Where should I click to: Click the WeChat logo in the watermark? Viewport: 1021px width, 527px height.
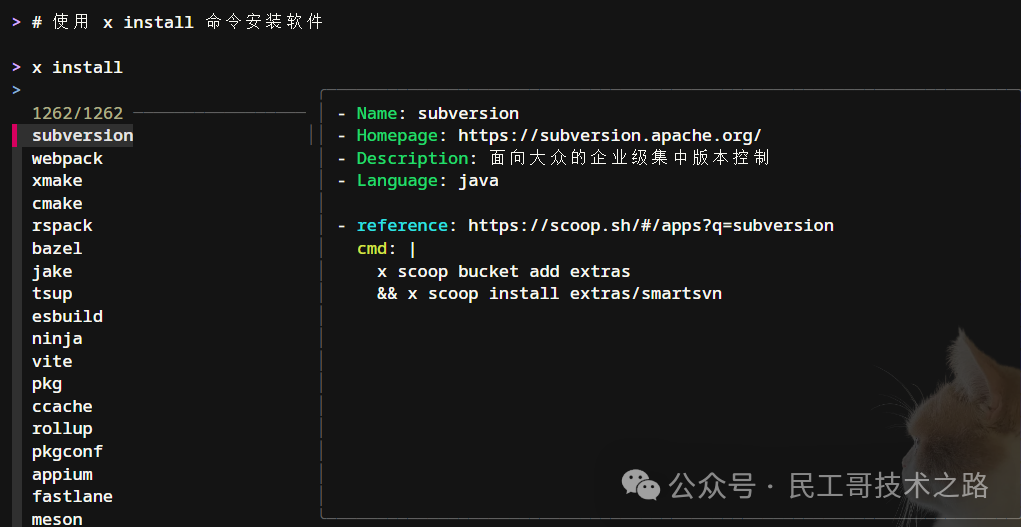[641, 486]
